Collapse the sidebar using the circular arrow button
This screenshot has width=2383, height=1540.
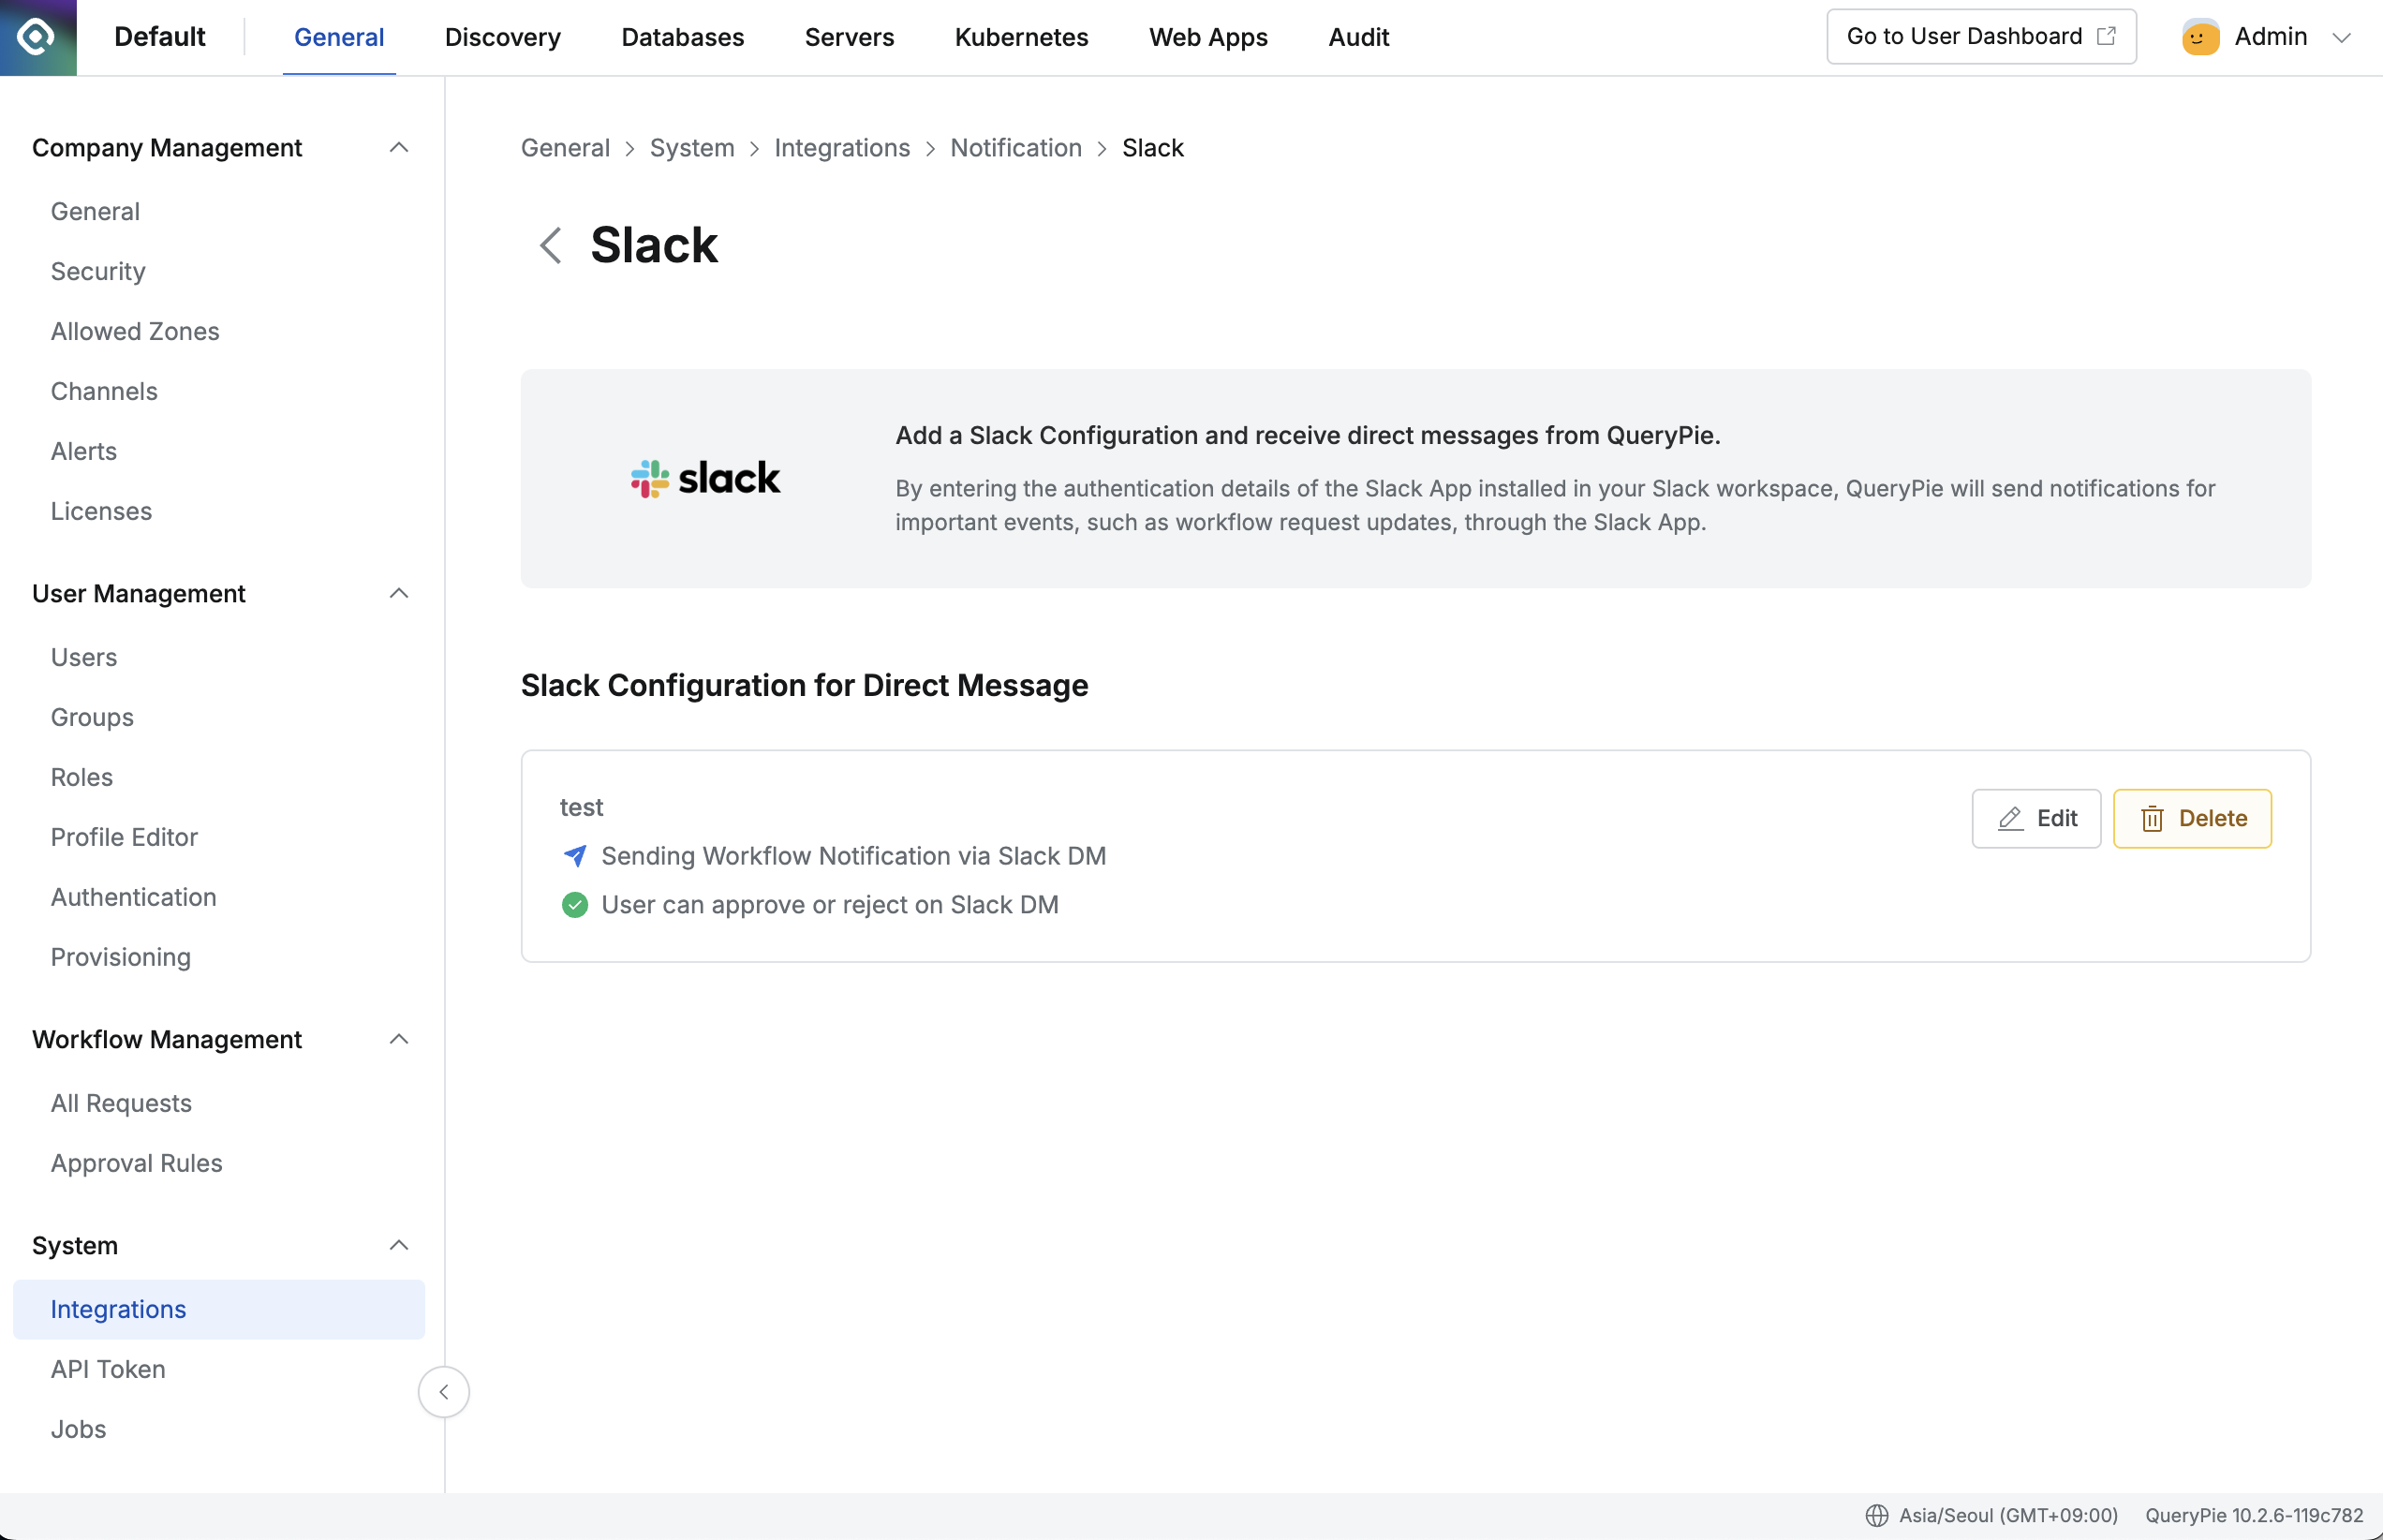tap(444, 1391)
